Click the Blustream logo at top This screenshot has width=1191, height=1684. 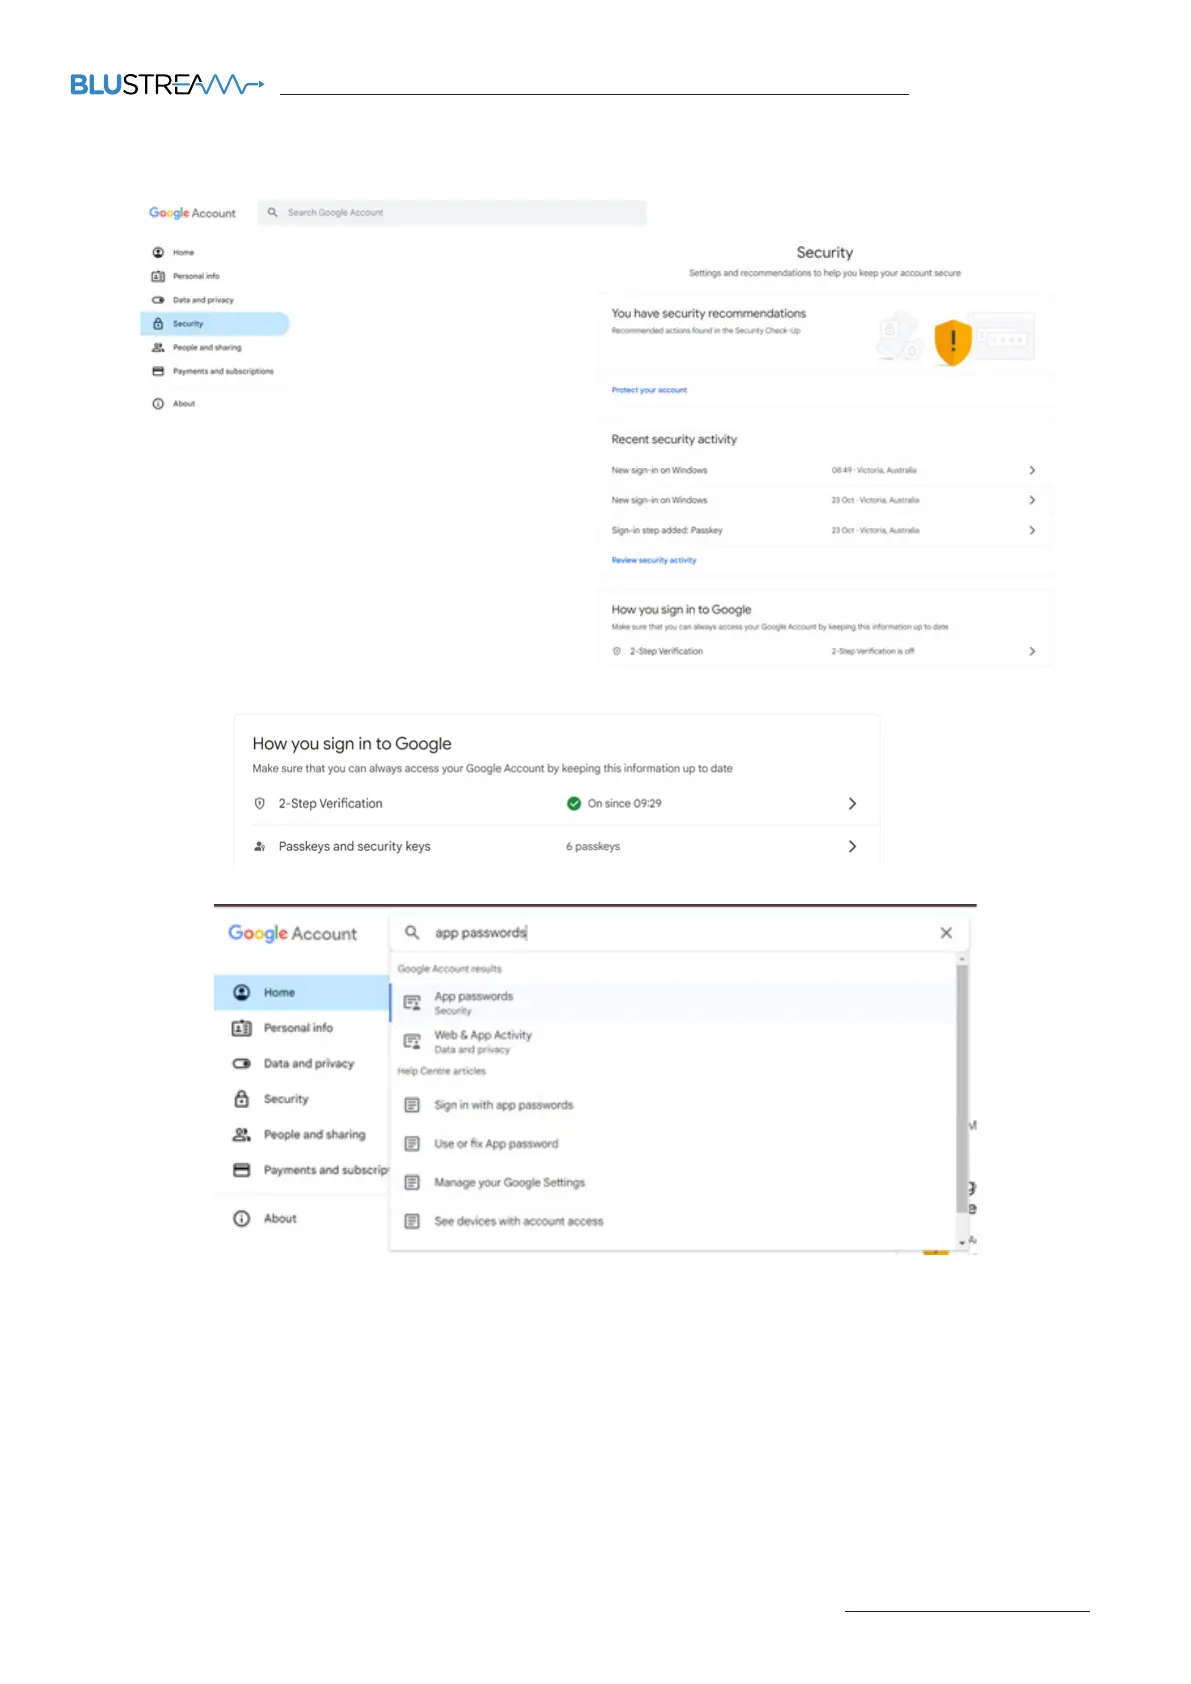pyautogui.click(x=166, y=85)
